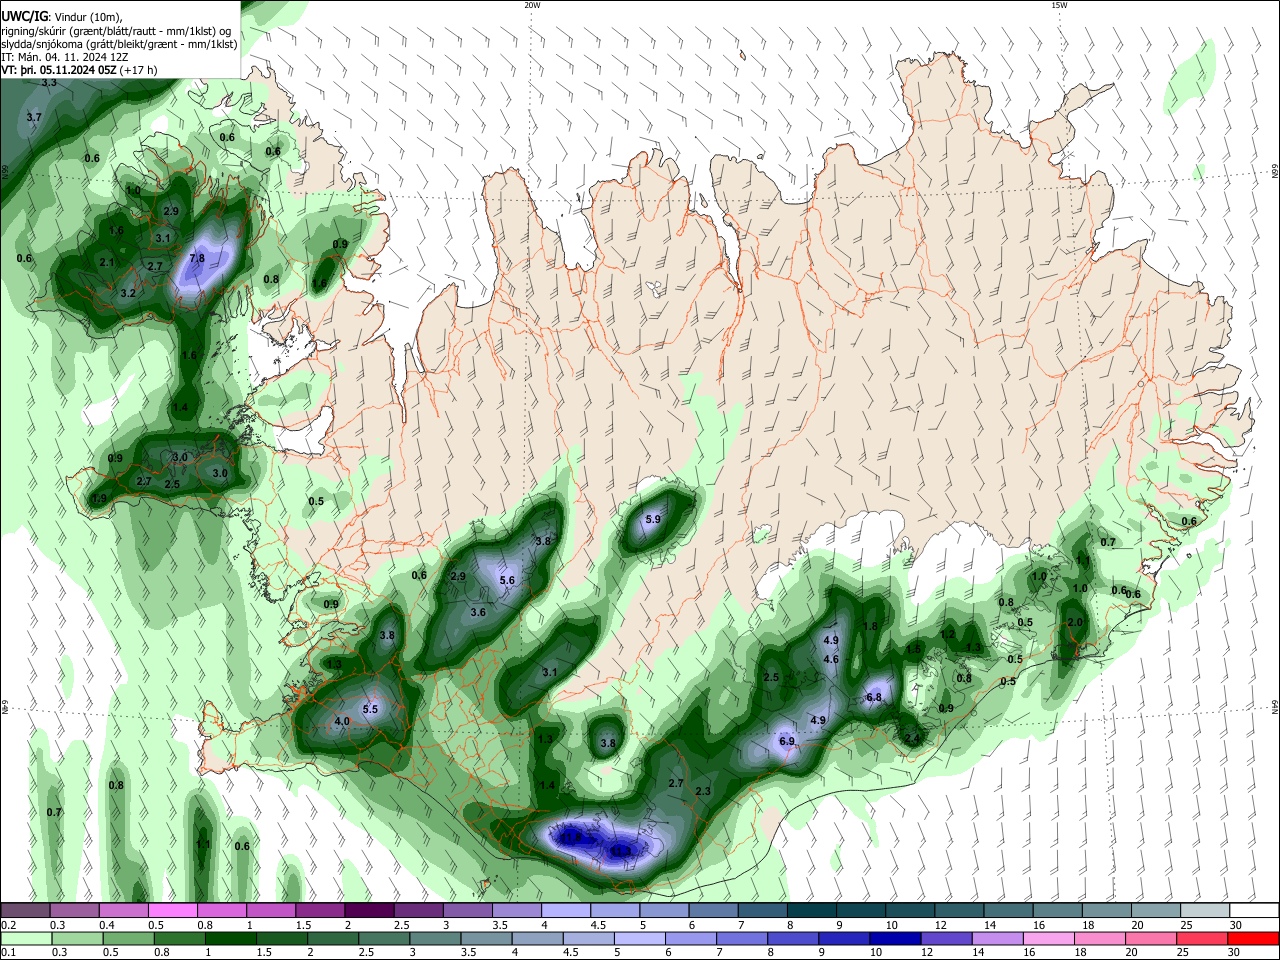Click the bright red 30 swatch in rain legend
Viewport: 1280px width, 960px height.
(1252, 938)
